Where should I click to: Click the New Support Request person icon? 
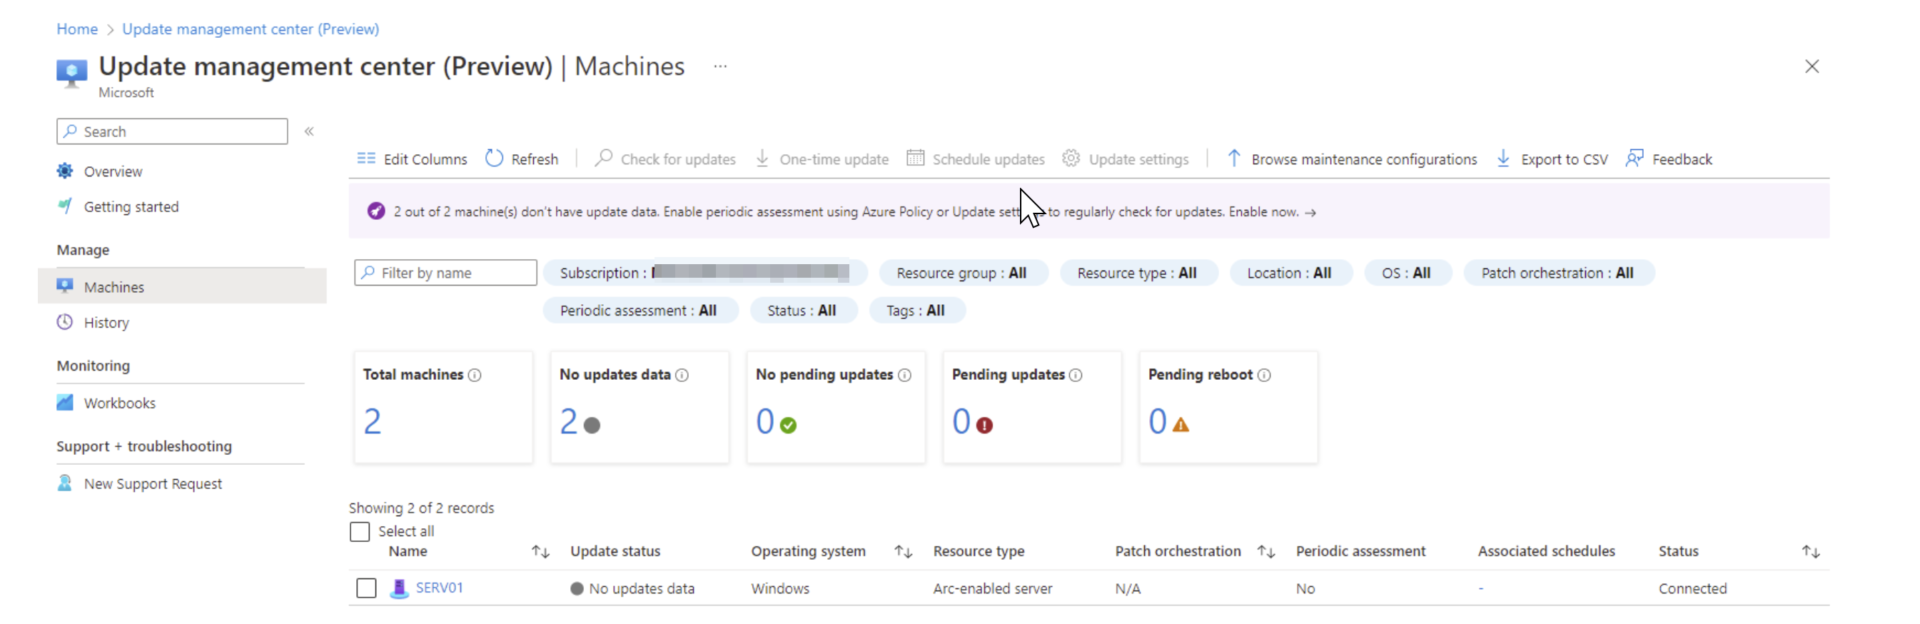pyautogui.click(x=65, y=483)
